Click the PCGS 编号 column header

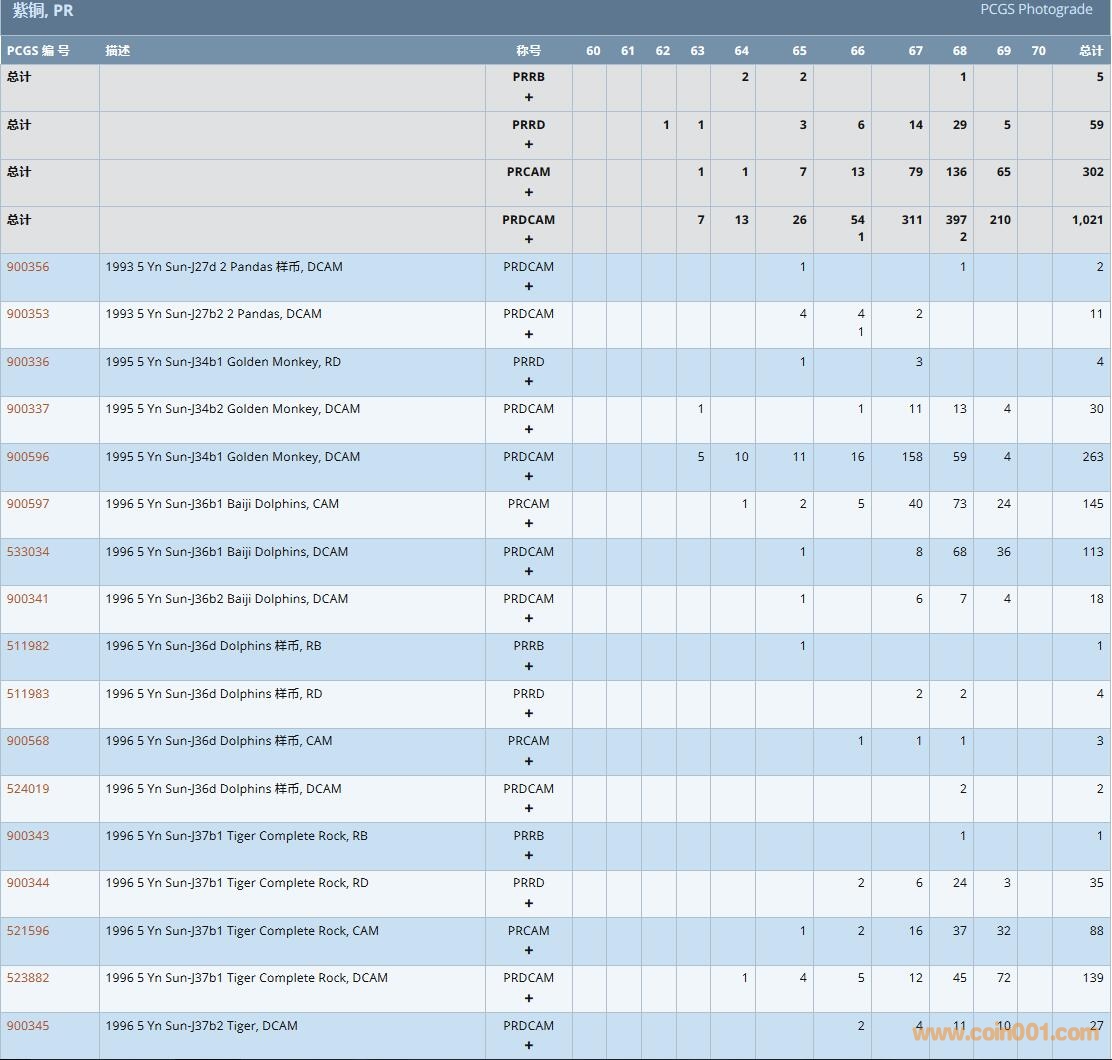[38, 51]
